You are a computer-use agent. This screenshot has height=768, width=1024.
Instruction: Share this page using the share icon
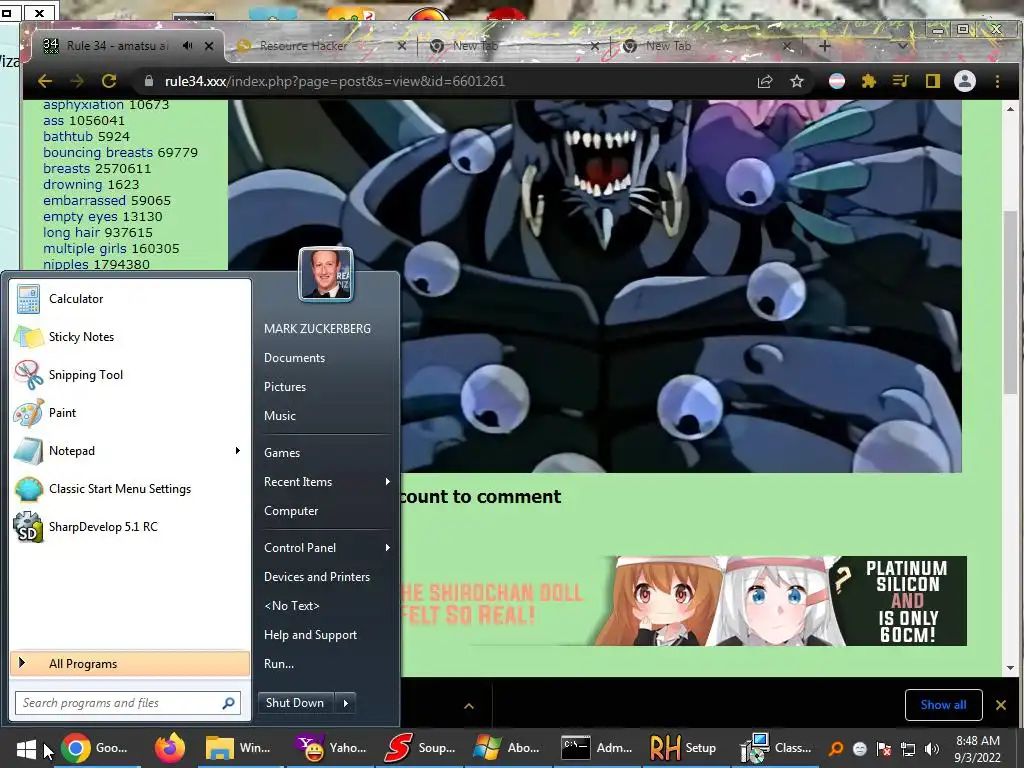click(x=765, y=81)
